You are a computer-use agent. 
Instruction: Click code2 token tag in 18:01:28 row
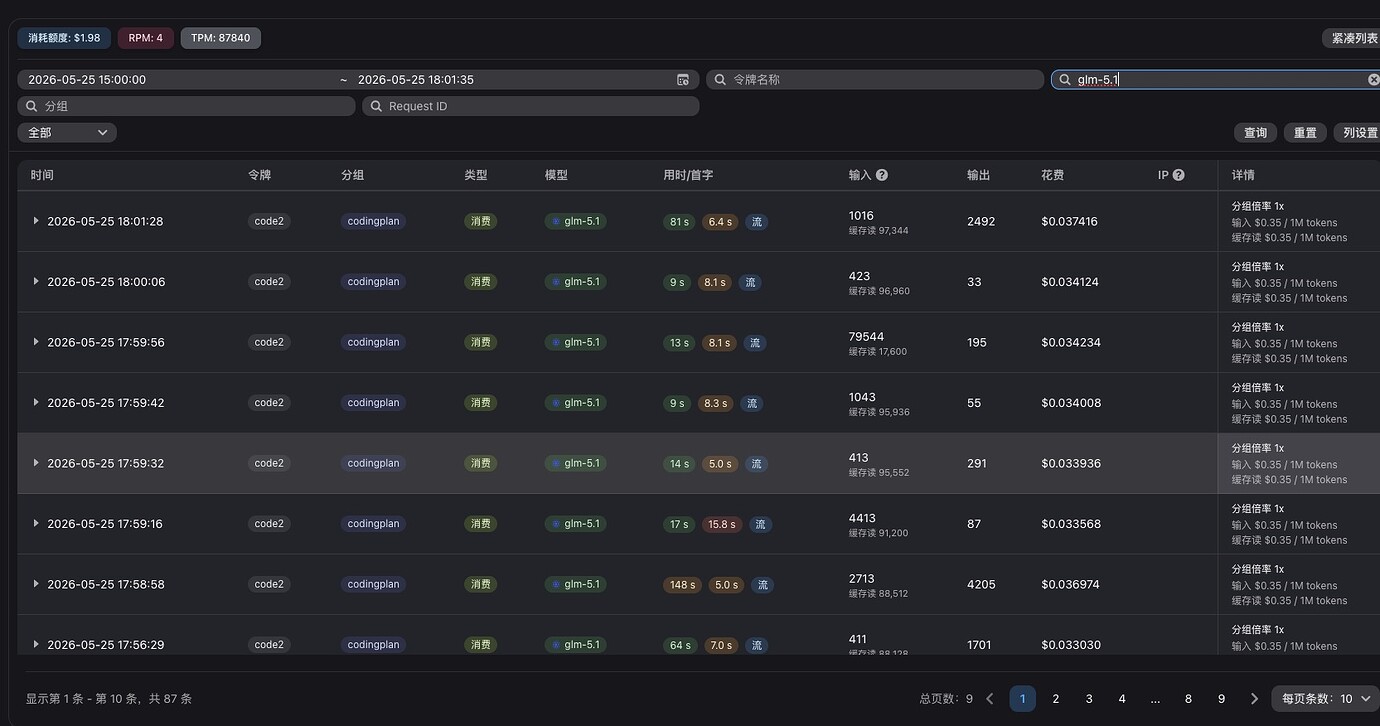[269, 221]
